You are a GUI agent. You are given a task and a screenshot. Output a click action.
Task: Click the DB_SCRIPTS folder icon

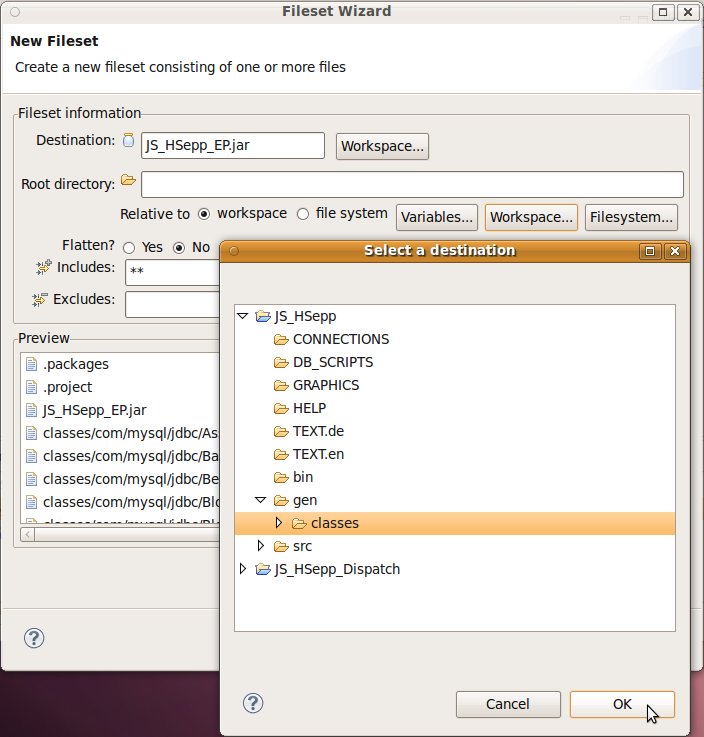click(x=281, y=363)
